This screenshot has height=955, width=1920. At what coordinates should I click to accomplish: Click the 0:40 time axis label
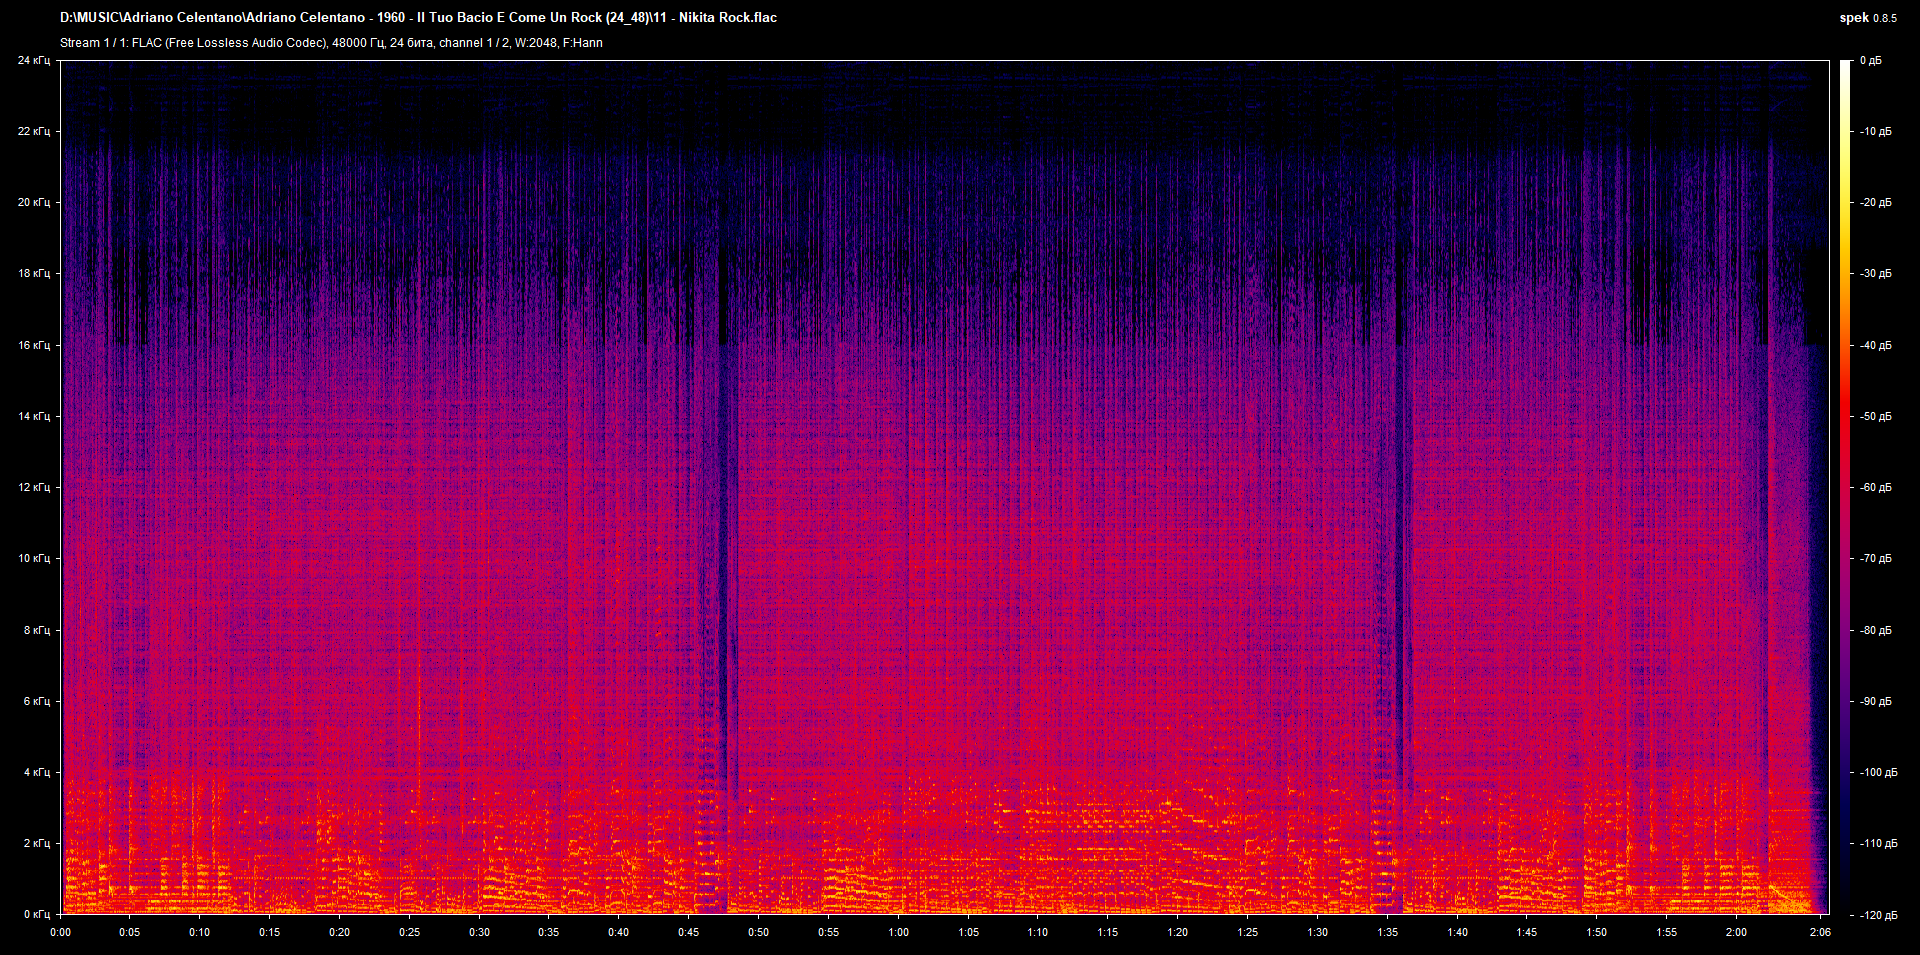pos(619,933)
